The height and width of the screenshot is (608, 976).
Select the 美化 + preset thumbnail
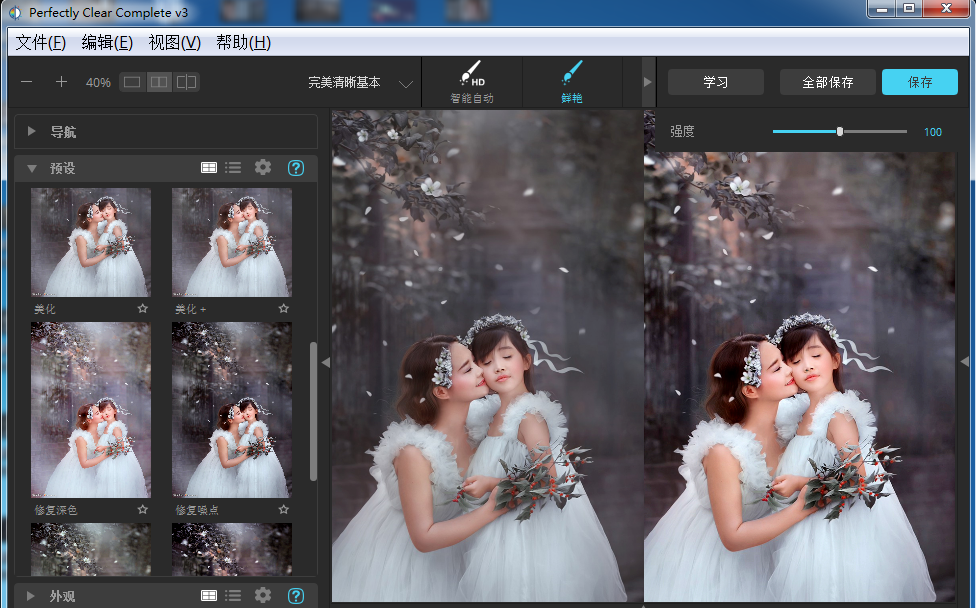(x=232, y=242)
